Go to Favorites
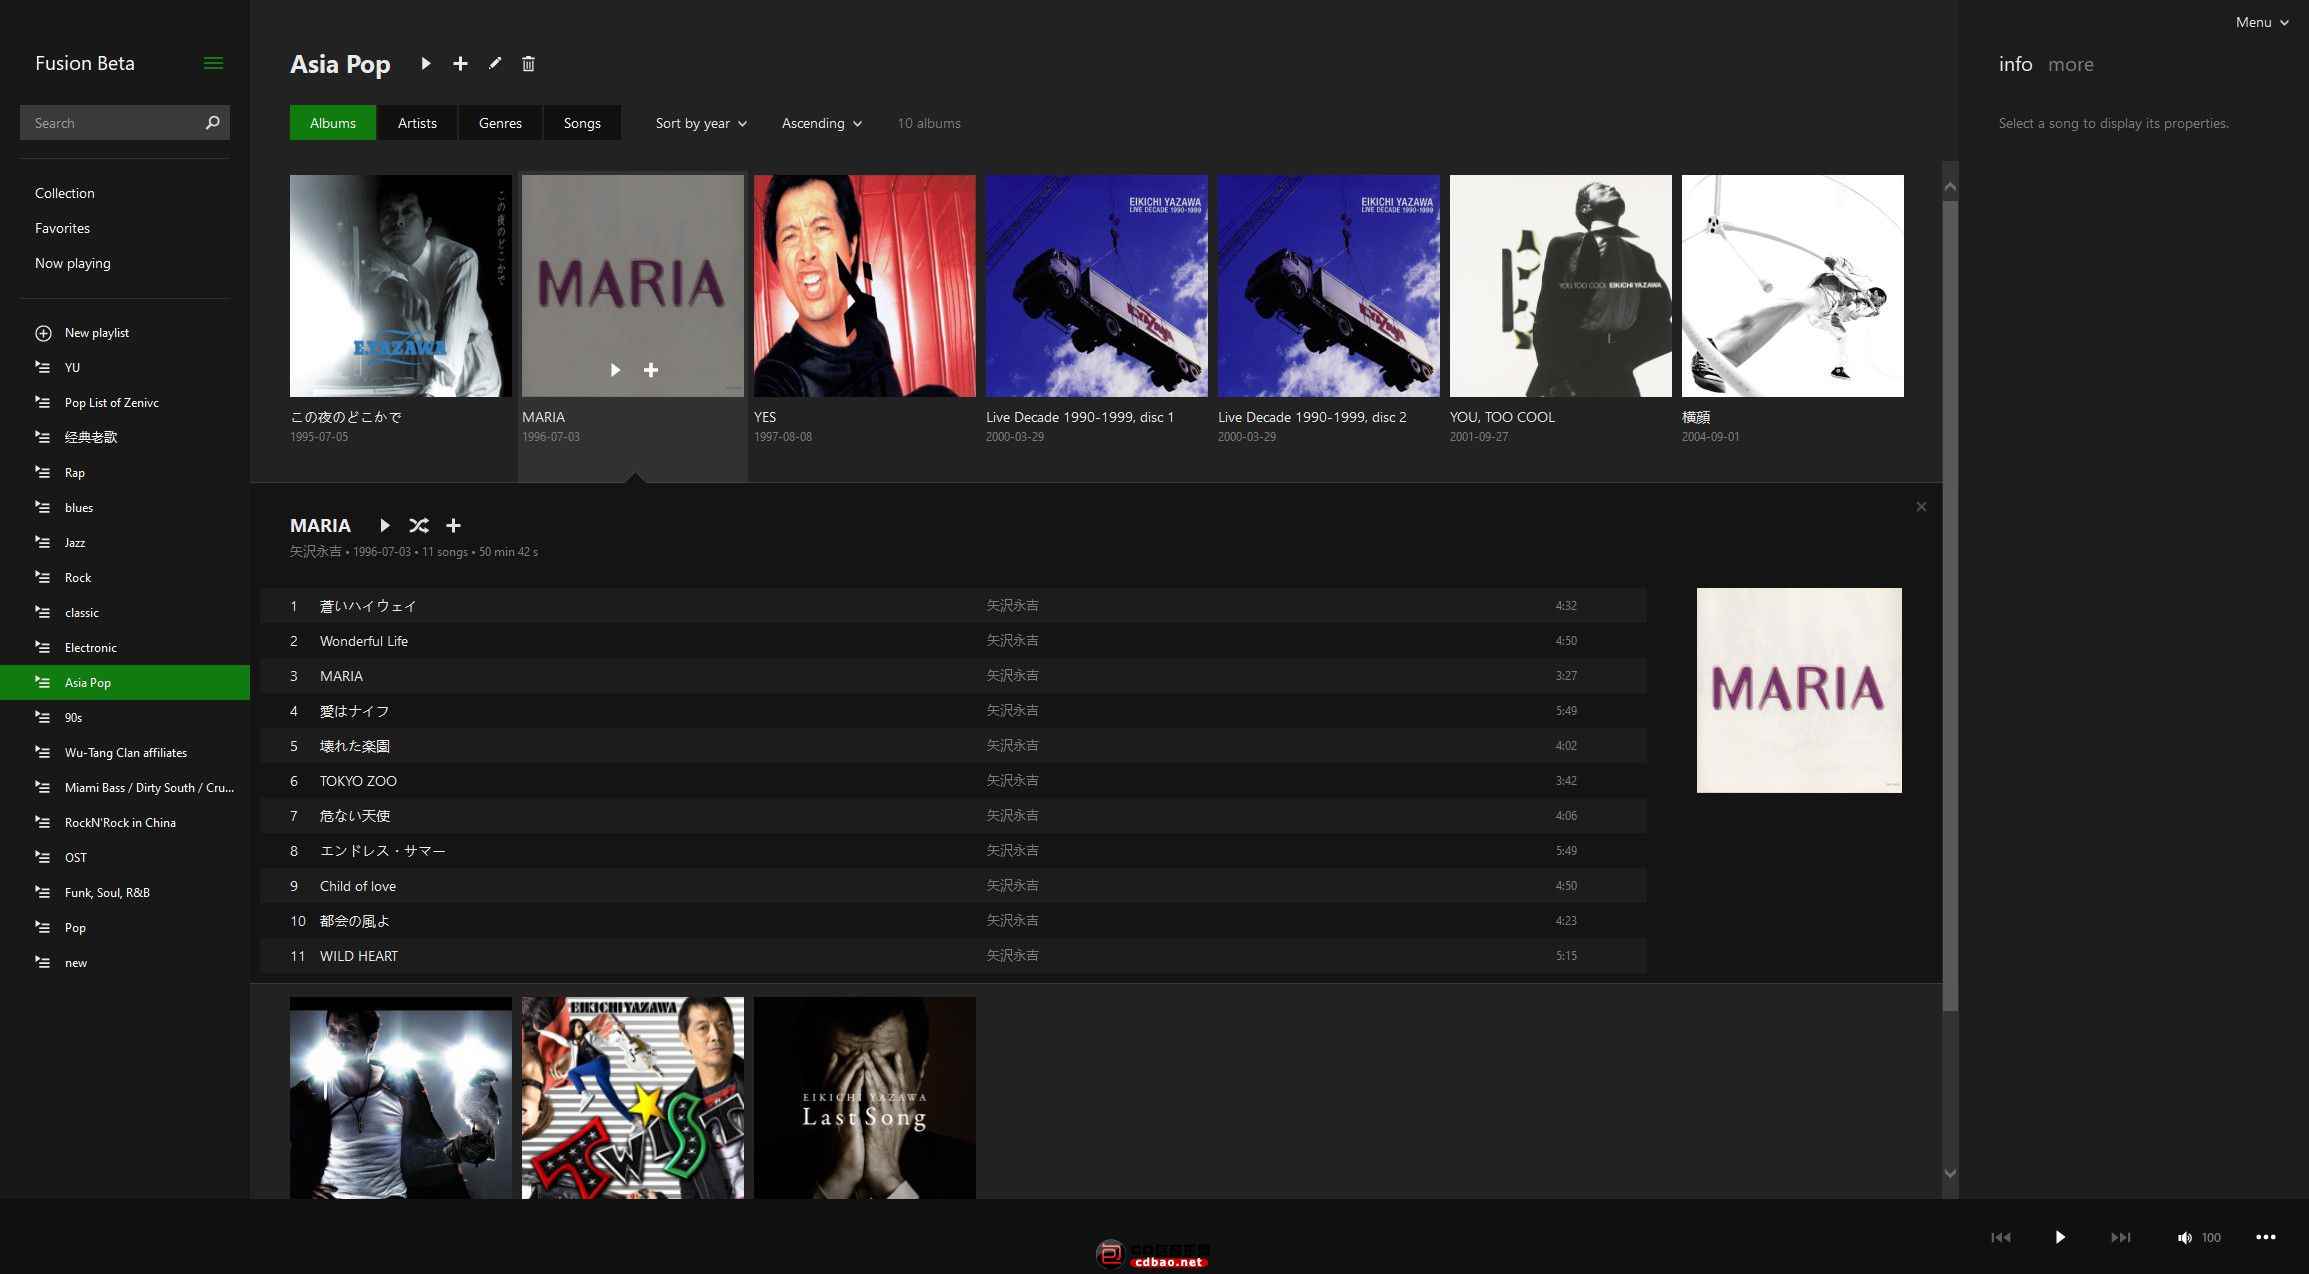This screenshot has width=2309, height=1274. (62, 228)
